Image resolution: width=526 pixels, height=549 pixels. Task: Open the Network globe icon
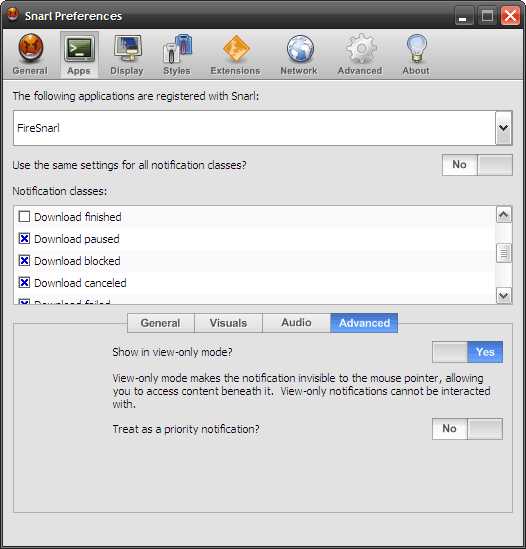click(299, 55)
